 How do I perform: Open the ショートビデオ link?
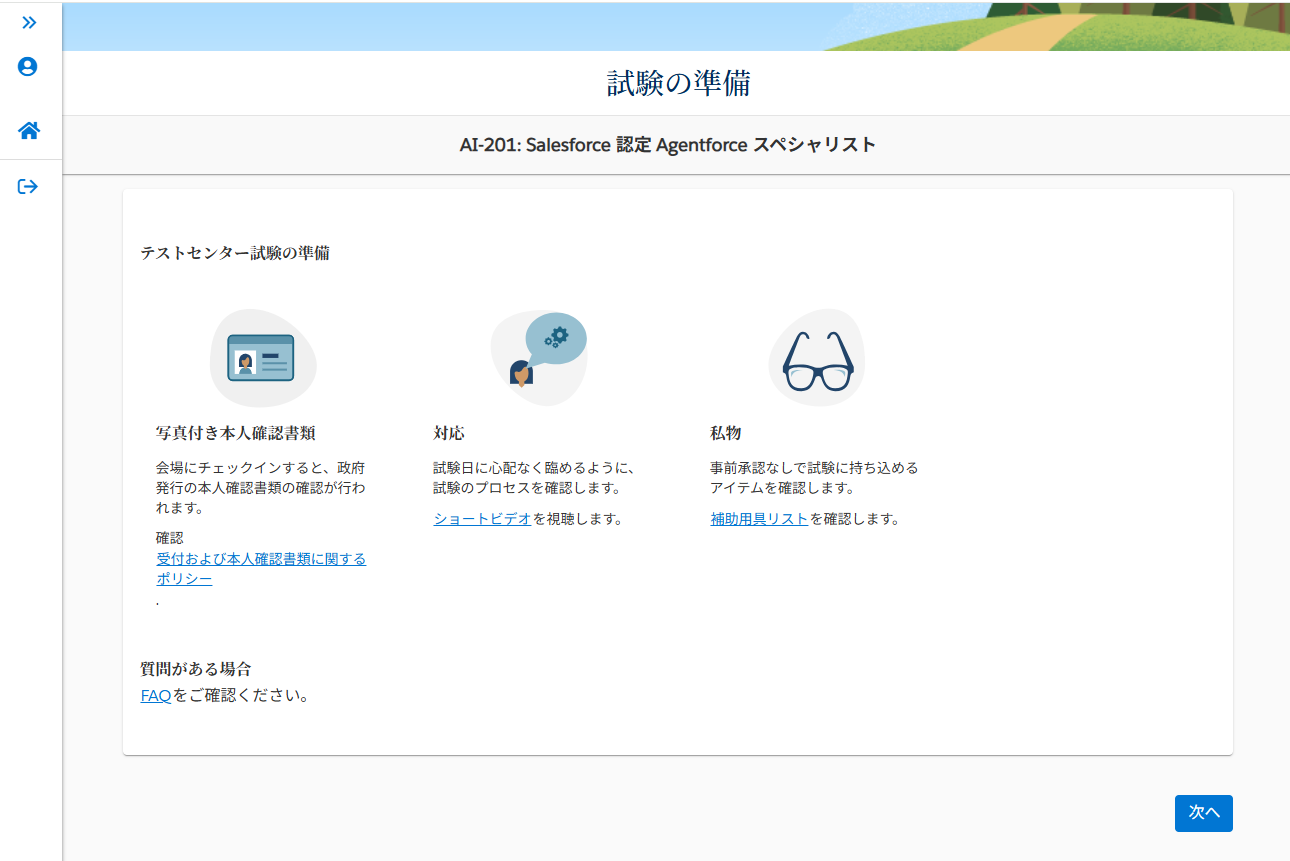(482, 519)
